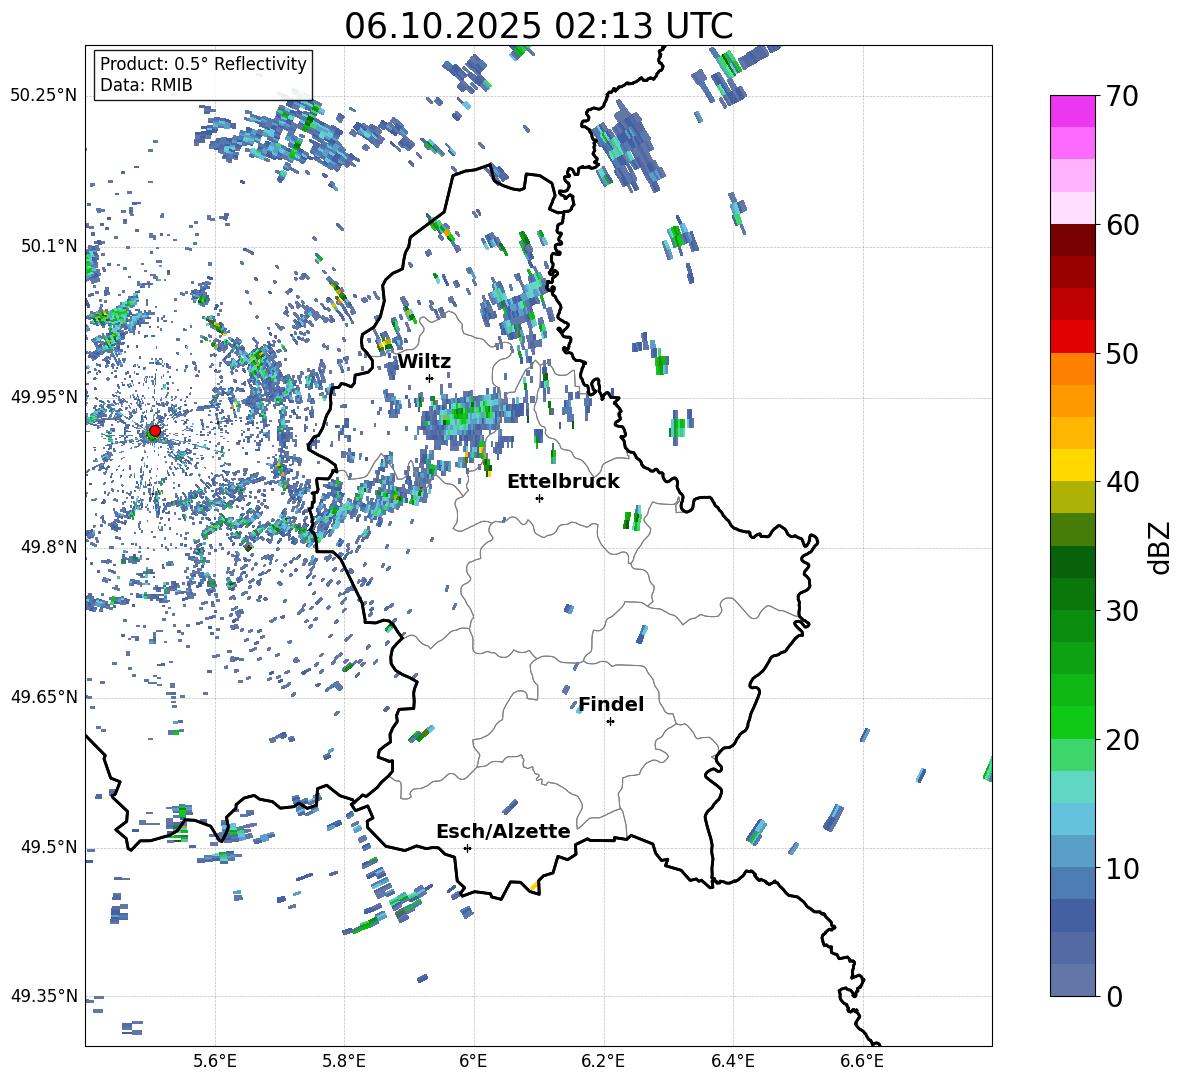Select the Findel station cross marker
The height and width of the screenshot is (1081, 1184).
point(610,721)
